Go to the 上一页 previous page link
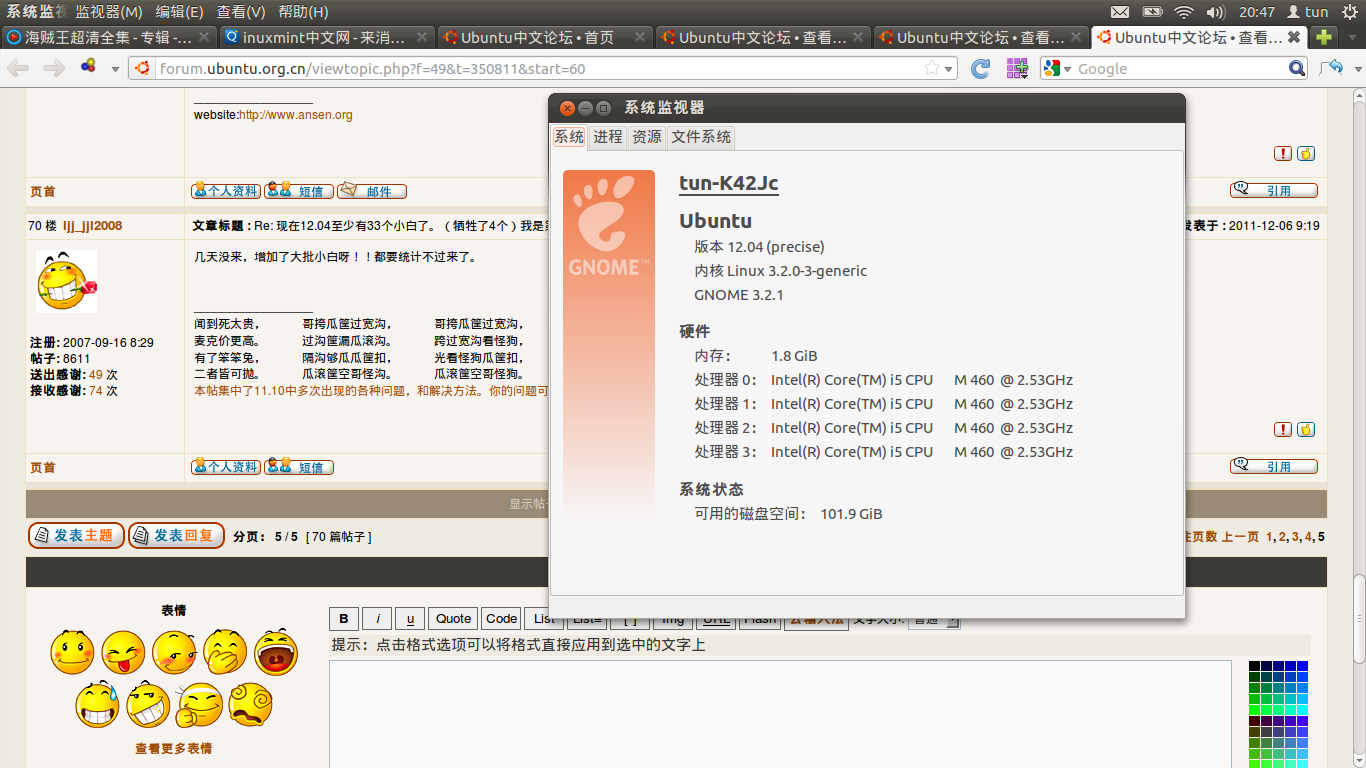Screen dimensions: 1366x768 point(1241,537)
